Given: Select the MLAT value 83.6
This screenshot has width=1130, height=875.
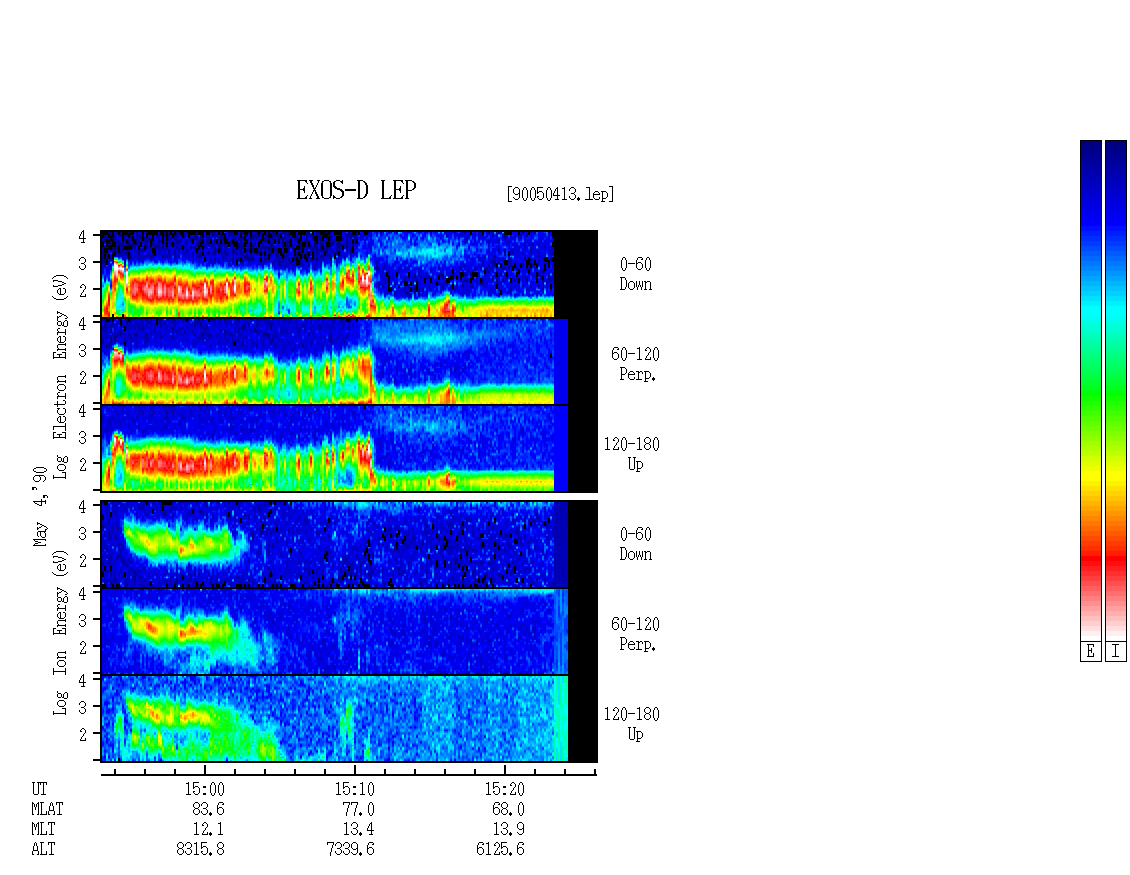Looking at the screenshot, I should tap(208, 809).
